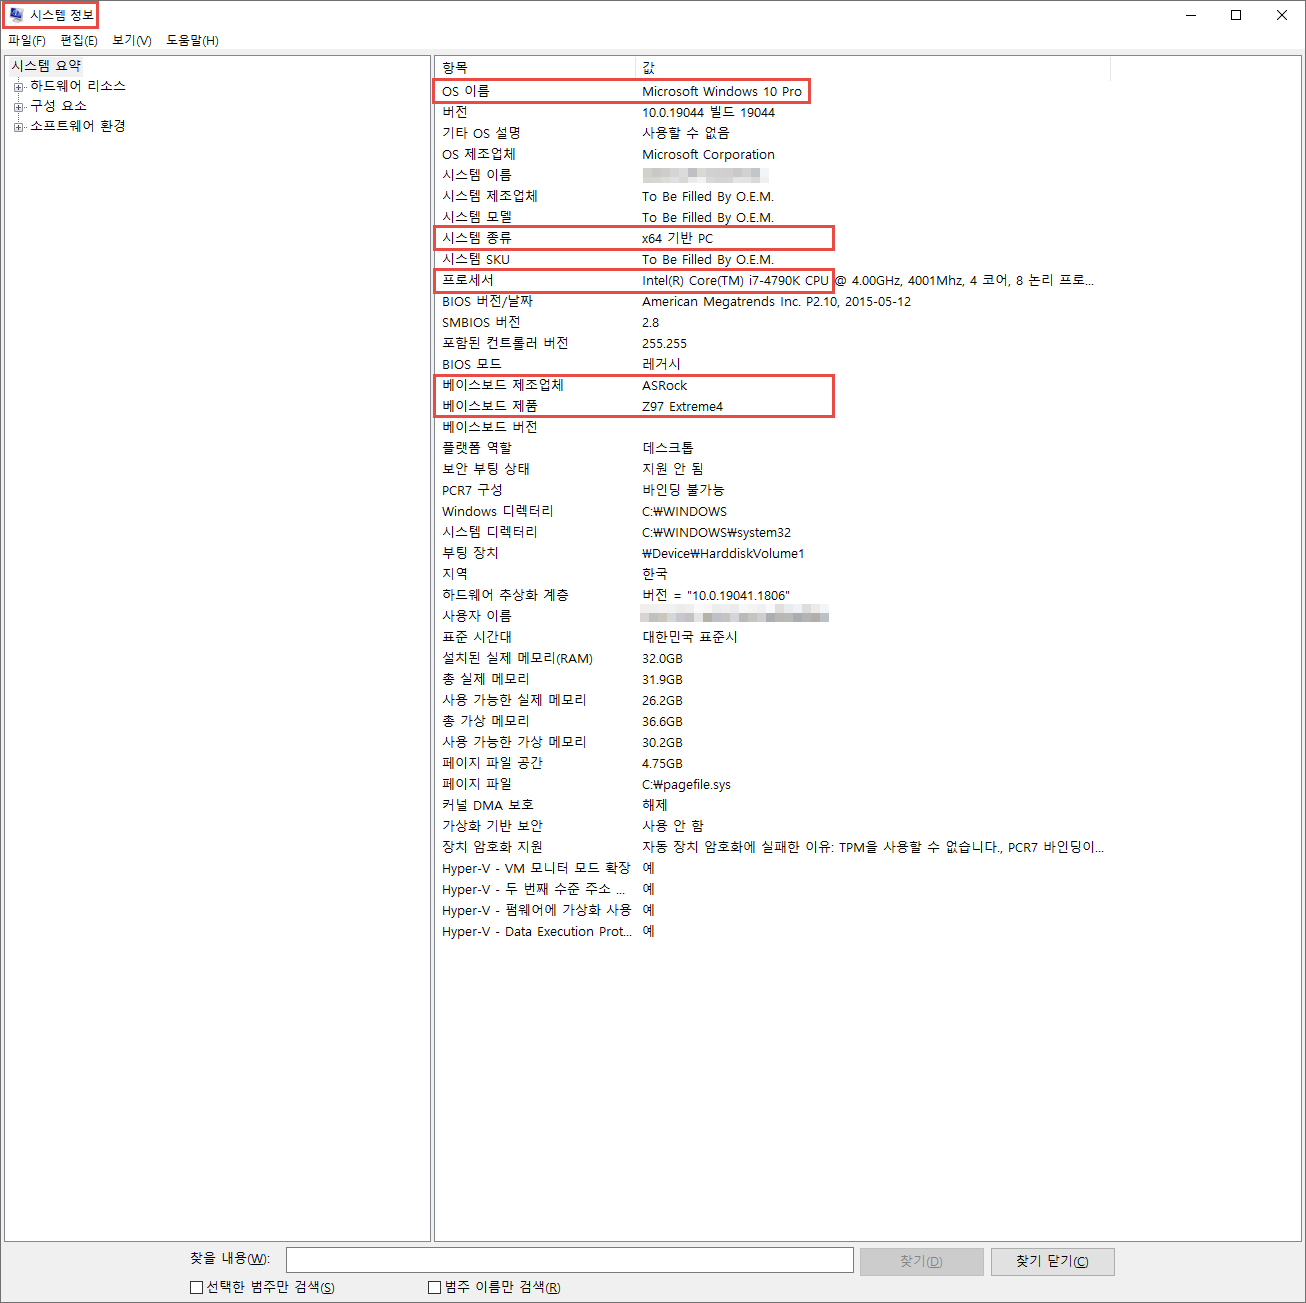The image size is (1306, 1303).
Task: Open the 도움말(H) menu
Action: click(192, 40)
